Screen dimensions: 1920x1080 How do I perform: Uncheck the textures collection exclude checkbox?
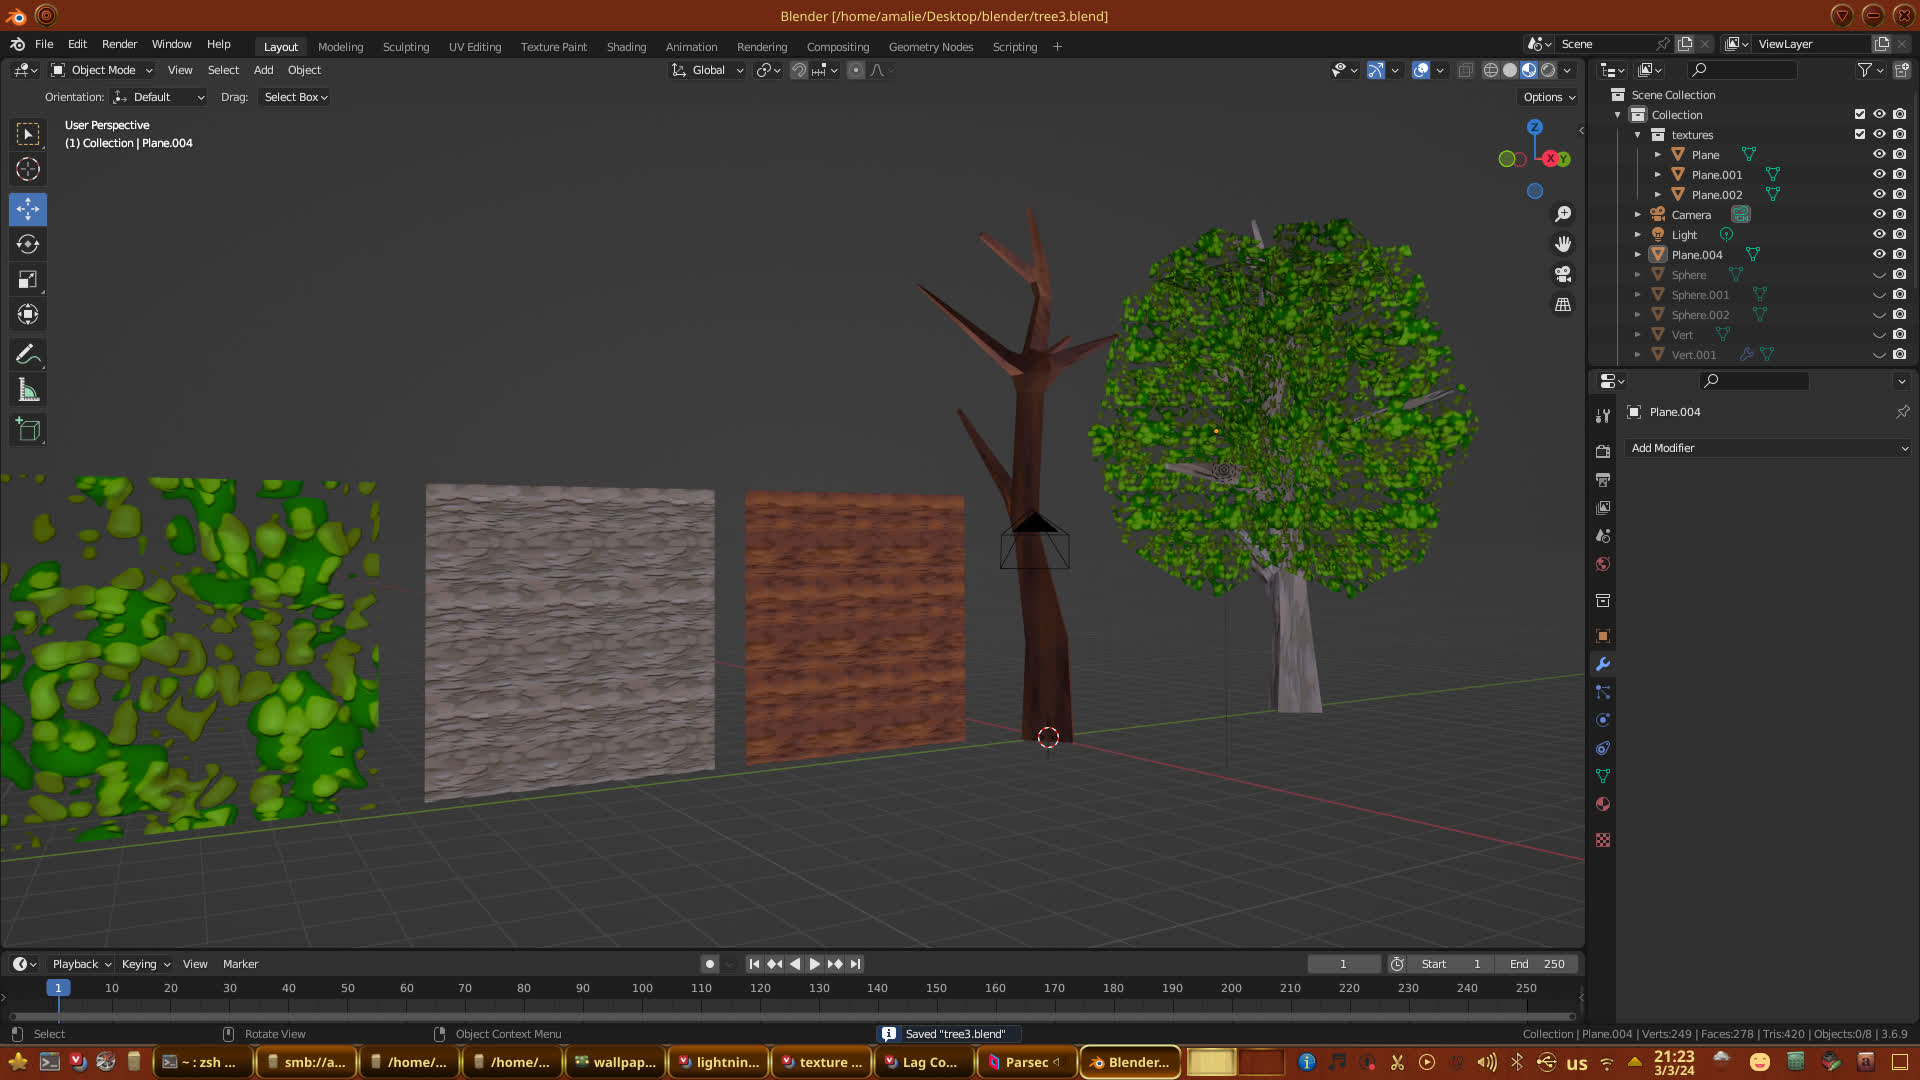pyautogui.click(x=1860, y=134)
